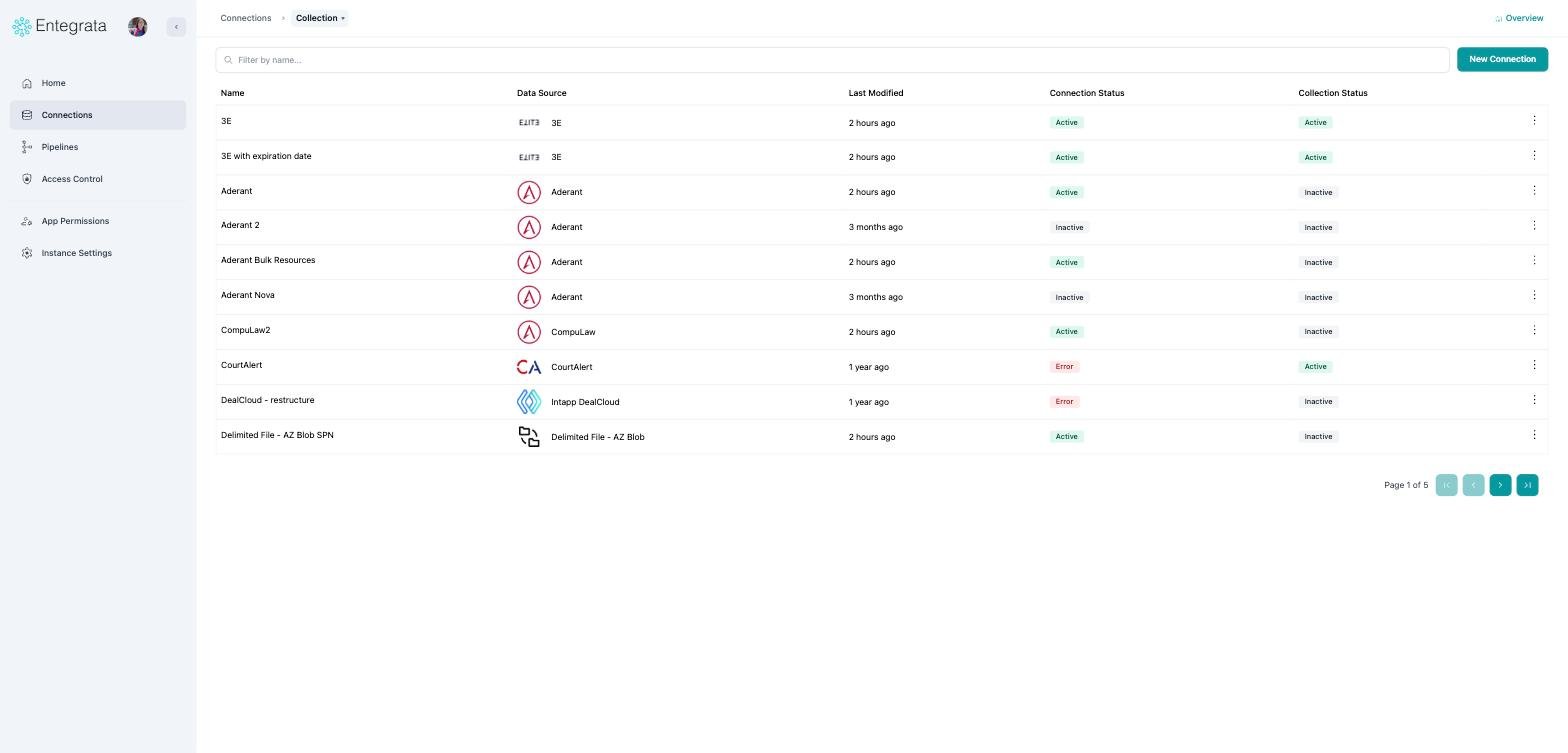The height and width of the screenshot is (753, 1568).
Task: Open App Permissions from the sidebar
Action: point(98,221)
